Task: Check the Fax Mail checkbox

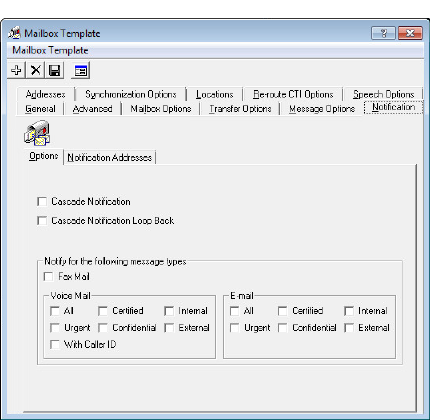Action: pyautogui.click(x=48, y=276)
